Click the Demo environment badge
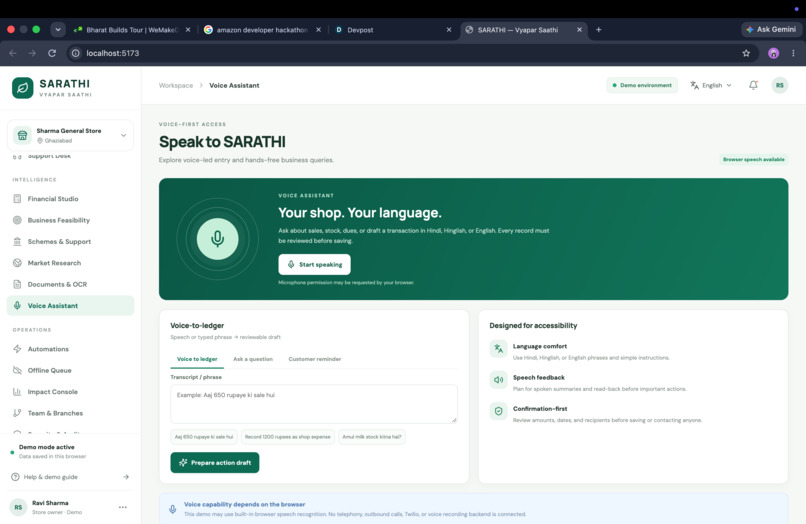This screenshot has width=806, height=524. click(x=642, y=85)
